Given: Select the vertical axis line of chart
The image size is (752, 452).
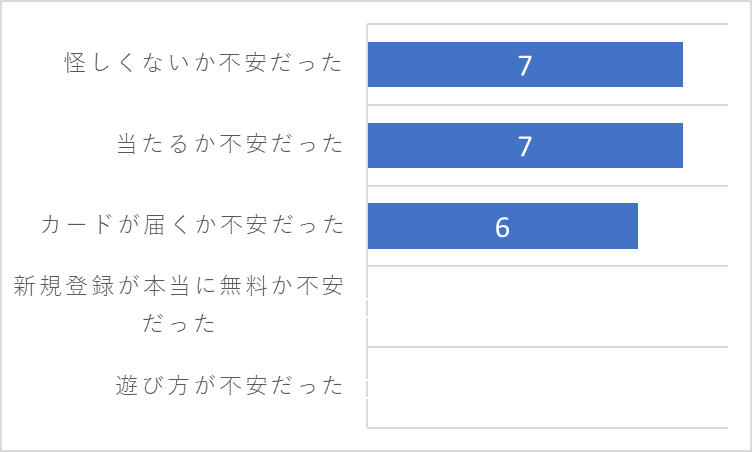Looking at the screenshot, I should 367,226.
